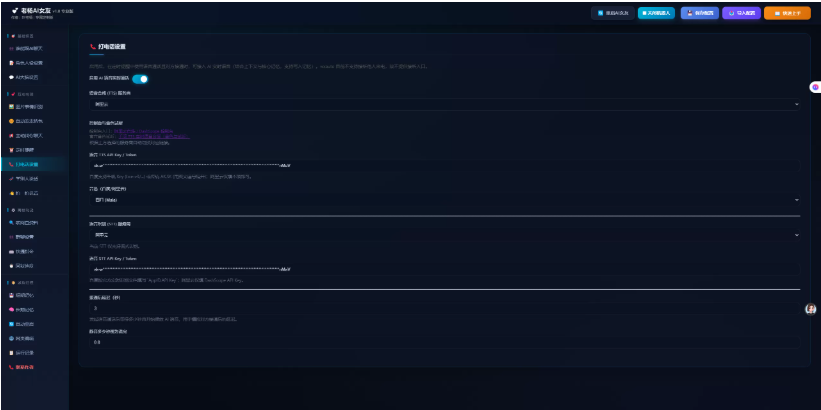The width and height of the screenshot is (821, 410).
Task: Open the pink checkmark-icon sidebar item
Action: point(26,179)
